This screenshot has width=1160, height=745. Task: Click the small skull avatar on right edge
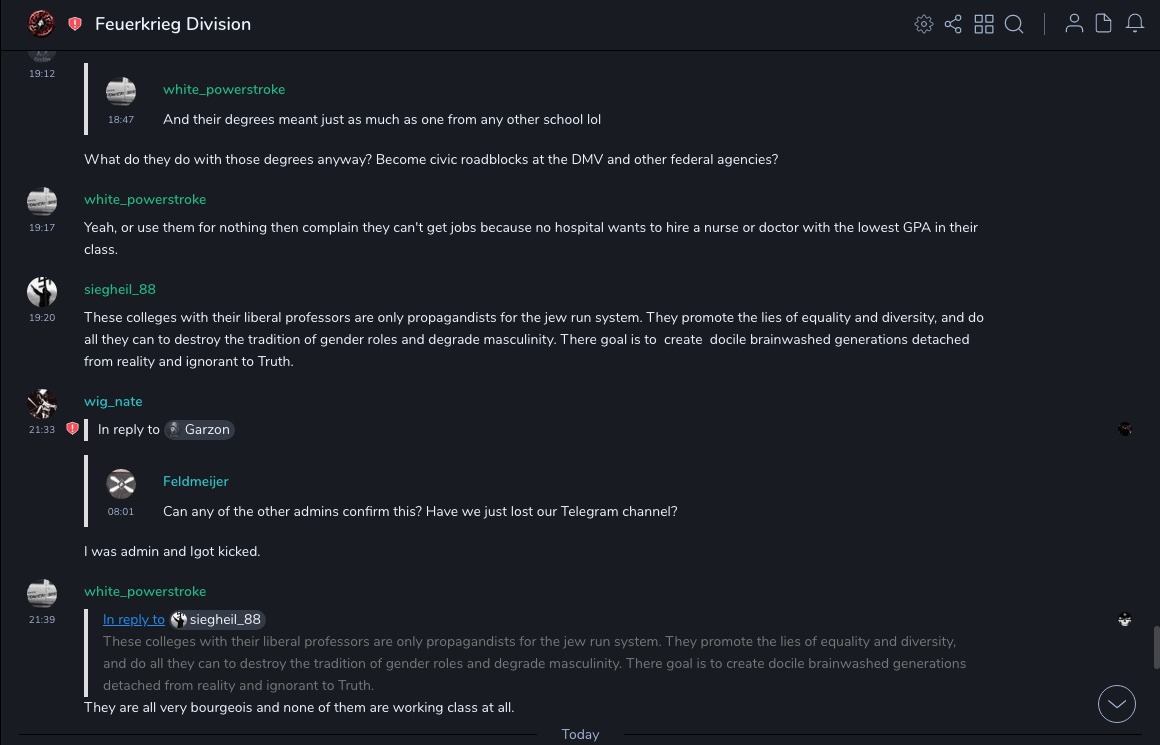coord(1125,620)
